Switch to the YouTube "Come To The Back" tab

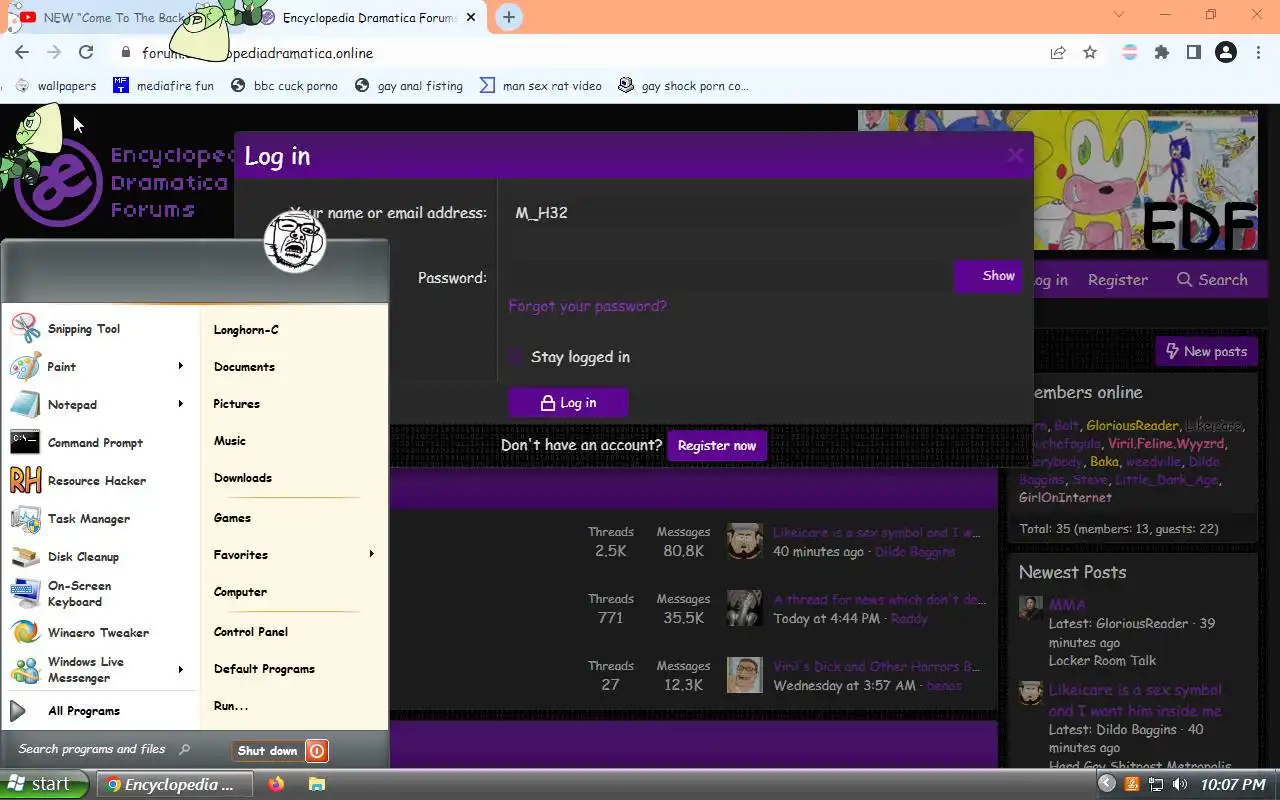tap(114, 17)
